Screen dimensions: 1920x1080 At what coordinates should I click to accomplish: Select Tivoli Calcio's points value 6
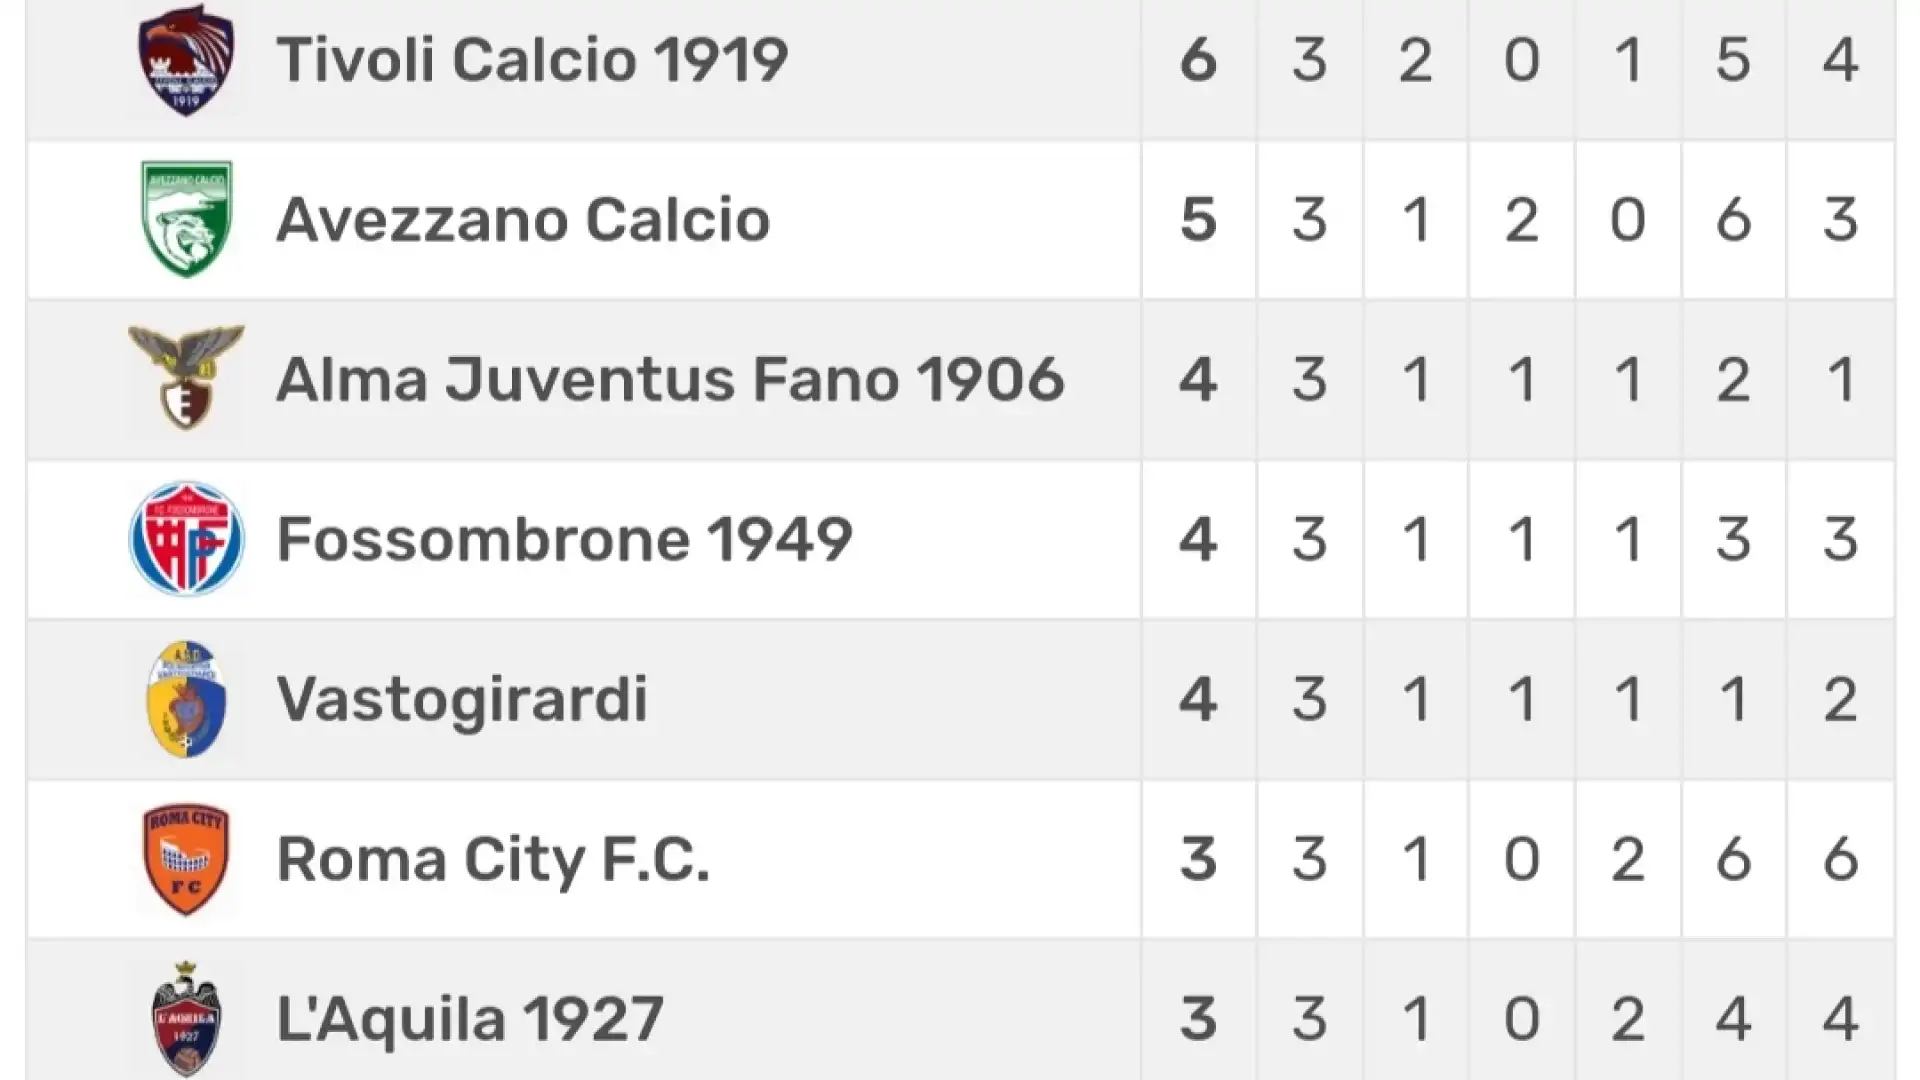1198,59
